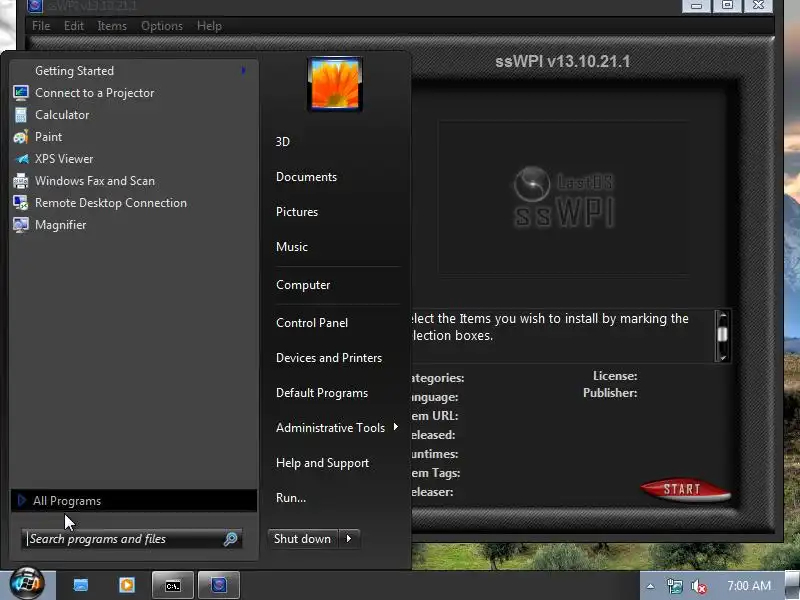
Task: Click the Windows Start orb
Action: click(x=26, y=583)
